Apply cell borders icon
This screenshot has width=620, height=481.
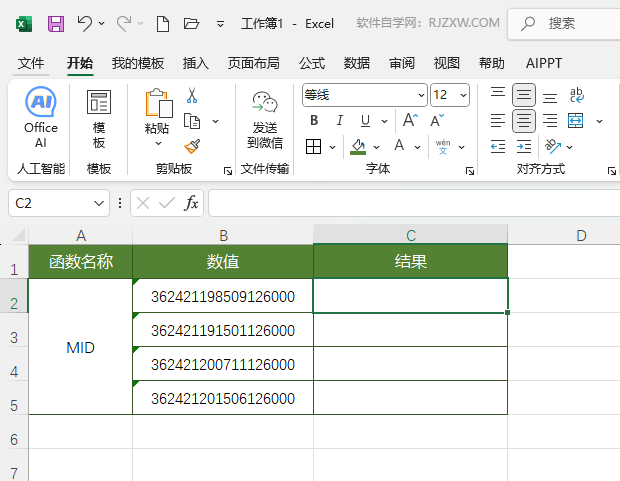[313, 147]
